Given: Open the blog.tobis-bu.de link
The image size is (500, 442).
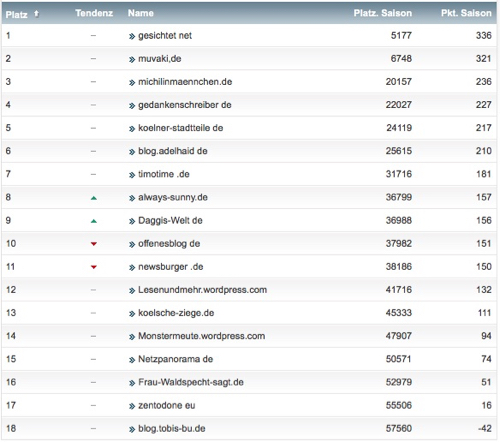Looking at the screenshot, I should [172, 428].
